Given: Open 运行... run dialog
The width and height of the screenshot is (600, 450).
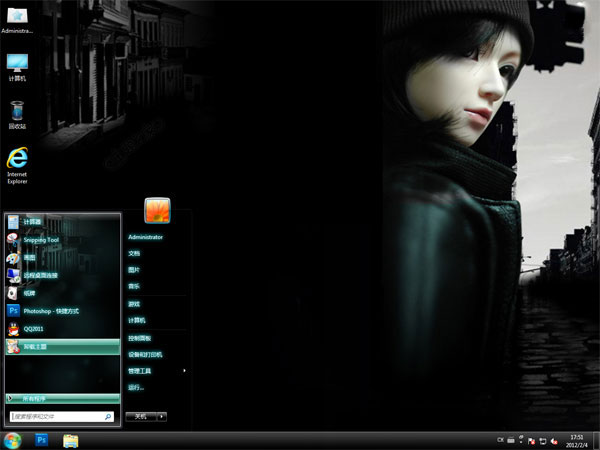Looking at the screenshot, I should (x=136, y=388).
